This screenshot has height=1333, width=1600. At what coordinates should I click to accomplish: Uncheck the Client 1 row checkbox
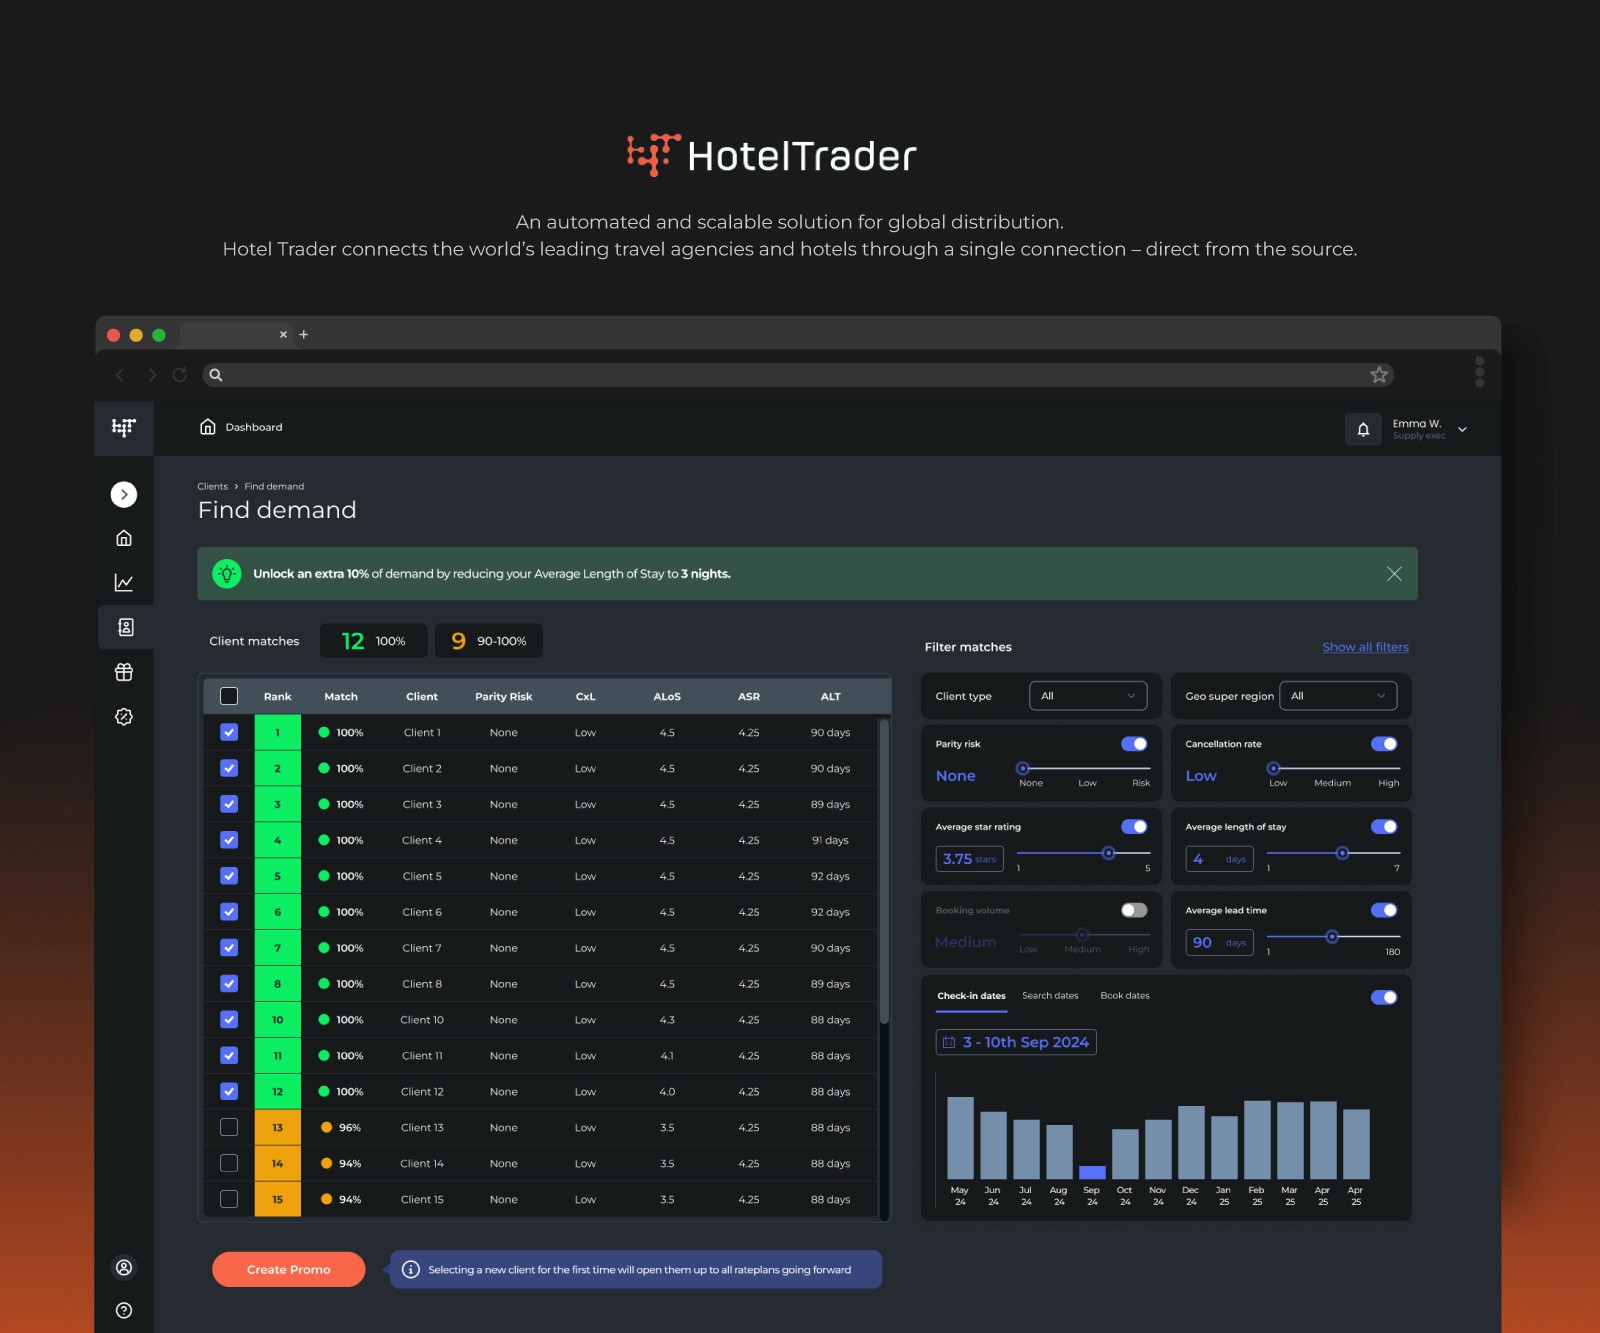pos(229,732)
